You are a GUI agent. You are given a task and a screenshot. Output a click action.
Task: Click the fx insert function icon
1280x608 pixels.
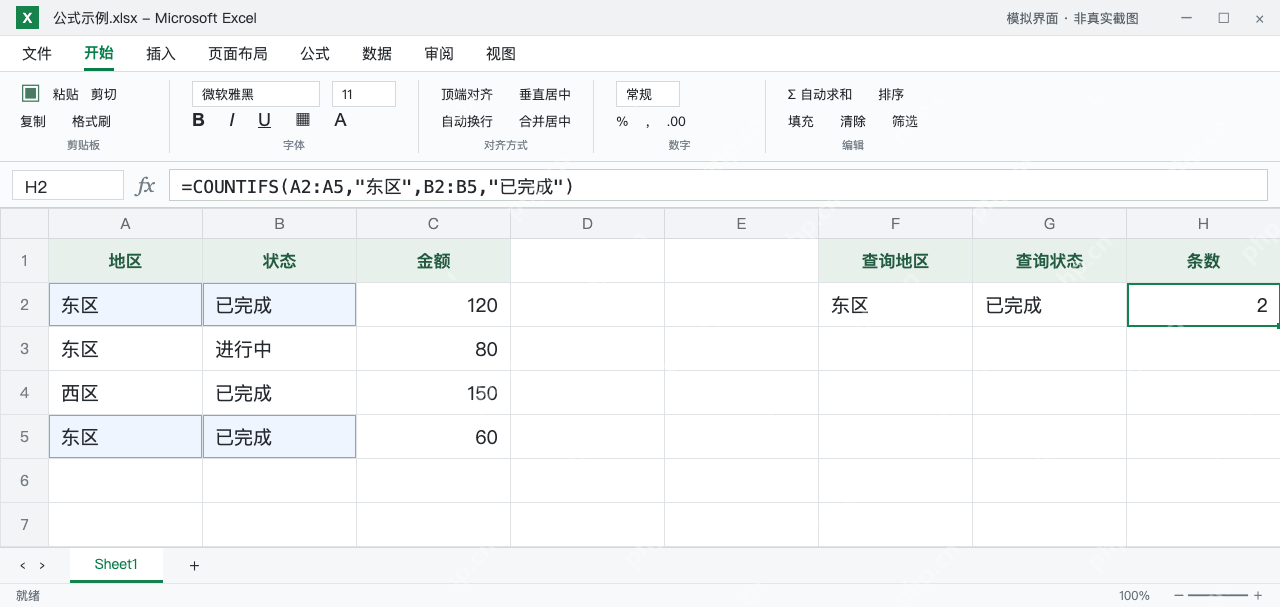[146, 186]
